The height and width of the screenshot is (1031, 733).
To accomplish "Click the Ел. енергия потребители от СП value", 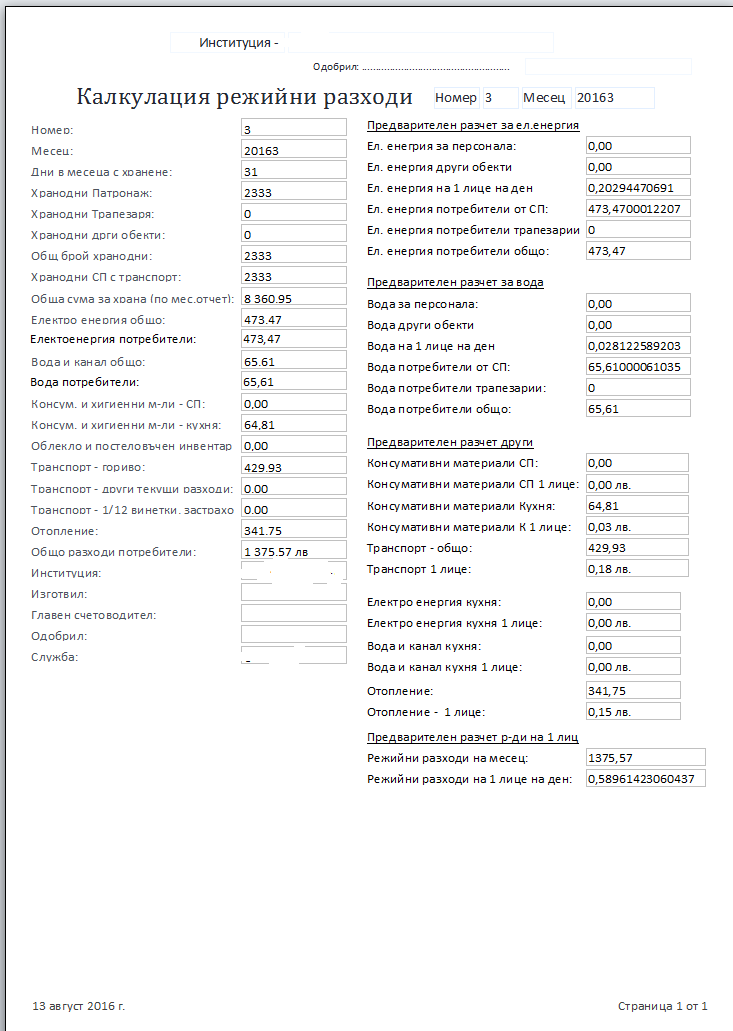I will point(638,209).
